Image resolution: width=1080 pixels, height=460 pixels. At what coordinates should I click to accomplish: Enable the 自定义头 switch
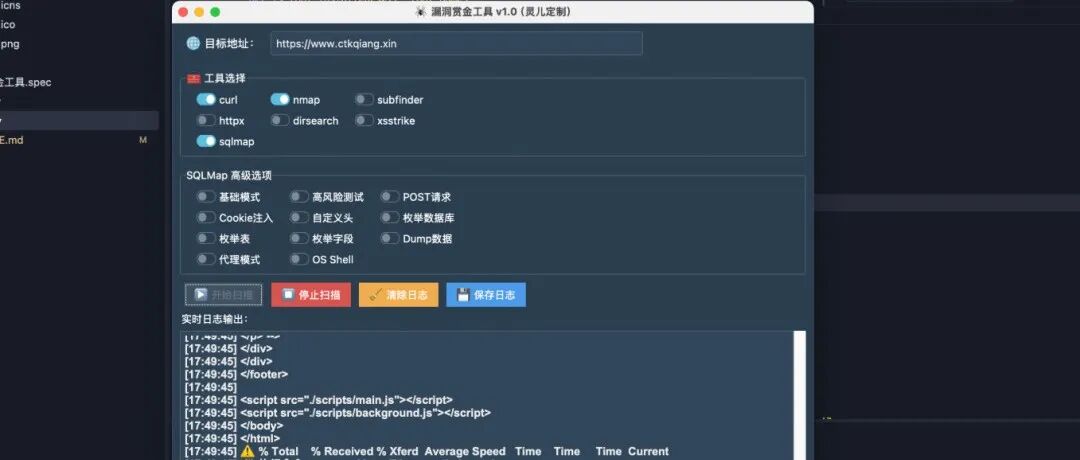(299, 218)
